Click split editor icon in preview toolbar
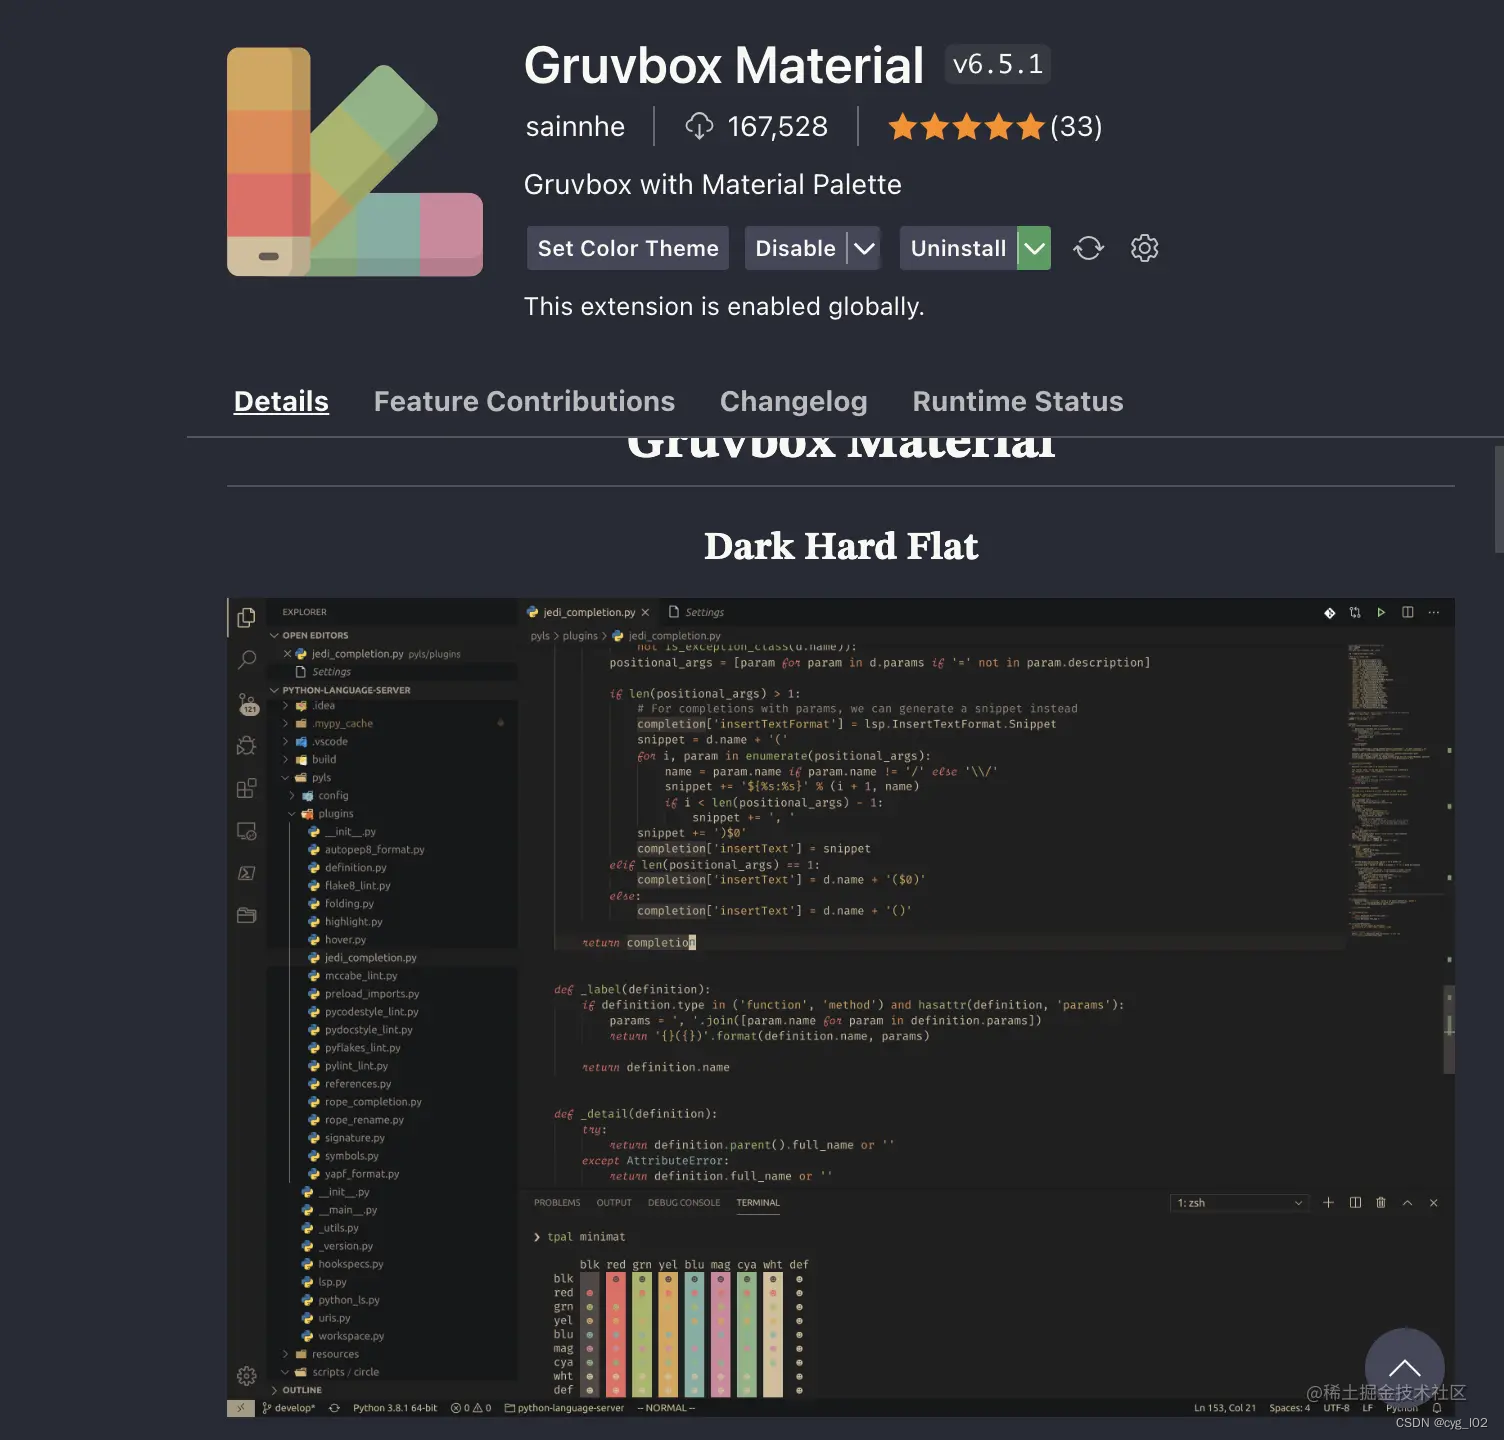The image size is (1504, 1440). [1408, 613]
